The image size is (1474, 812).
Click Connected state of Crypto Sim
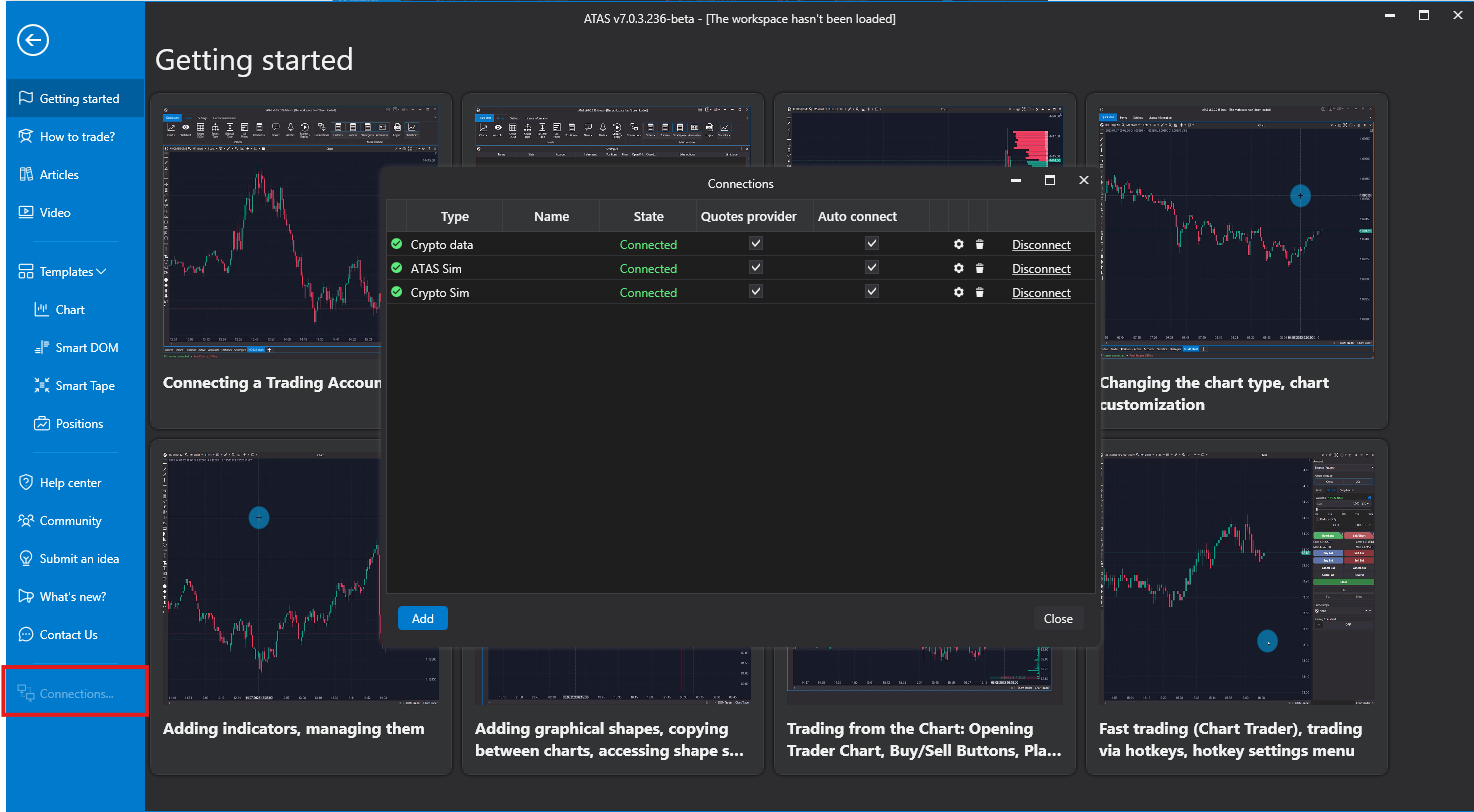(648, 293)
